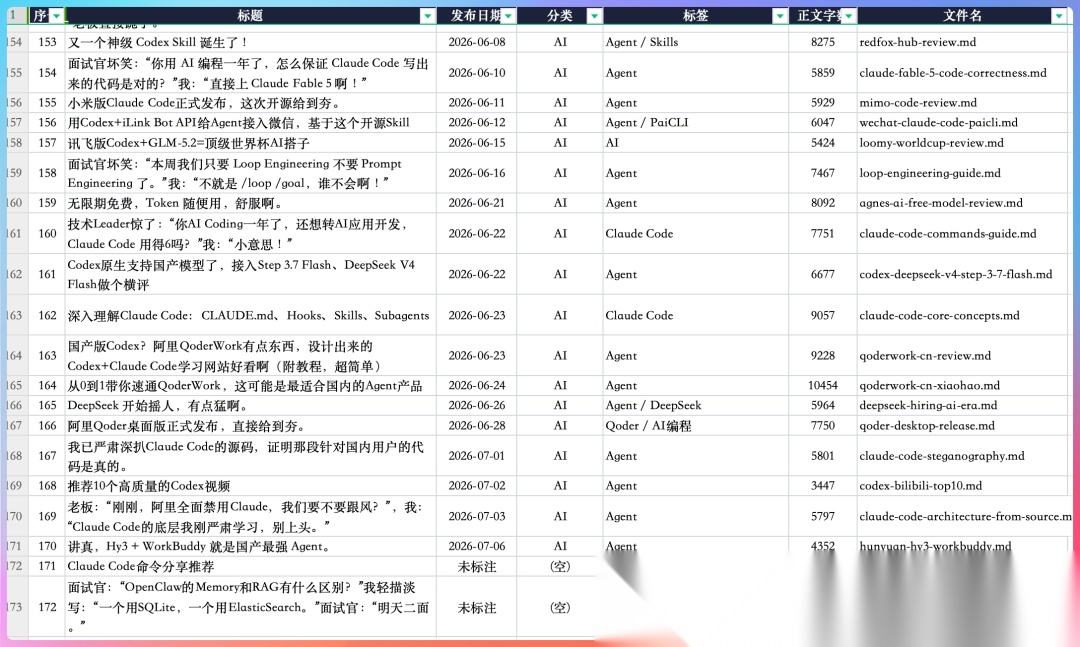This screenshot has width=1080, height=647.
Task: Open the 文件名 column filter dropdown
Action: tap(1059, 16)
